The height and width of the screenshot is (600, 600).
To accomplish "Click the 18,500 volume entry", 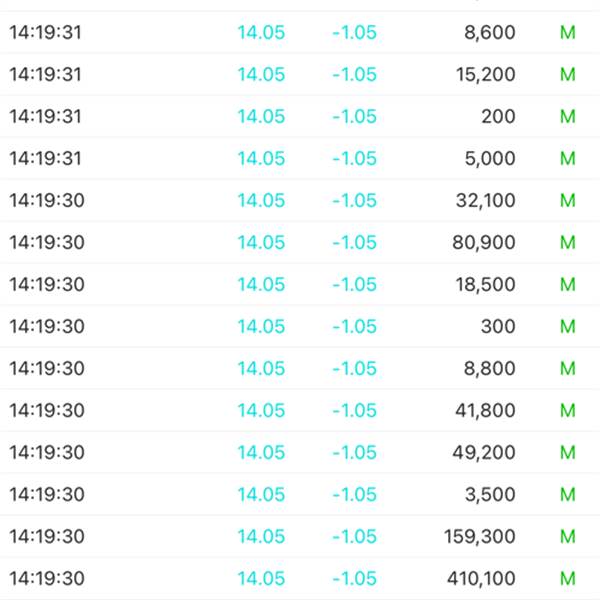I will click(x=487, y=284).
